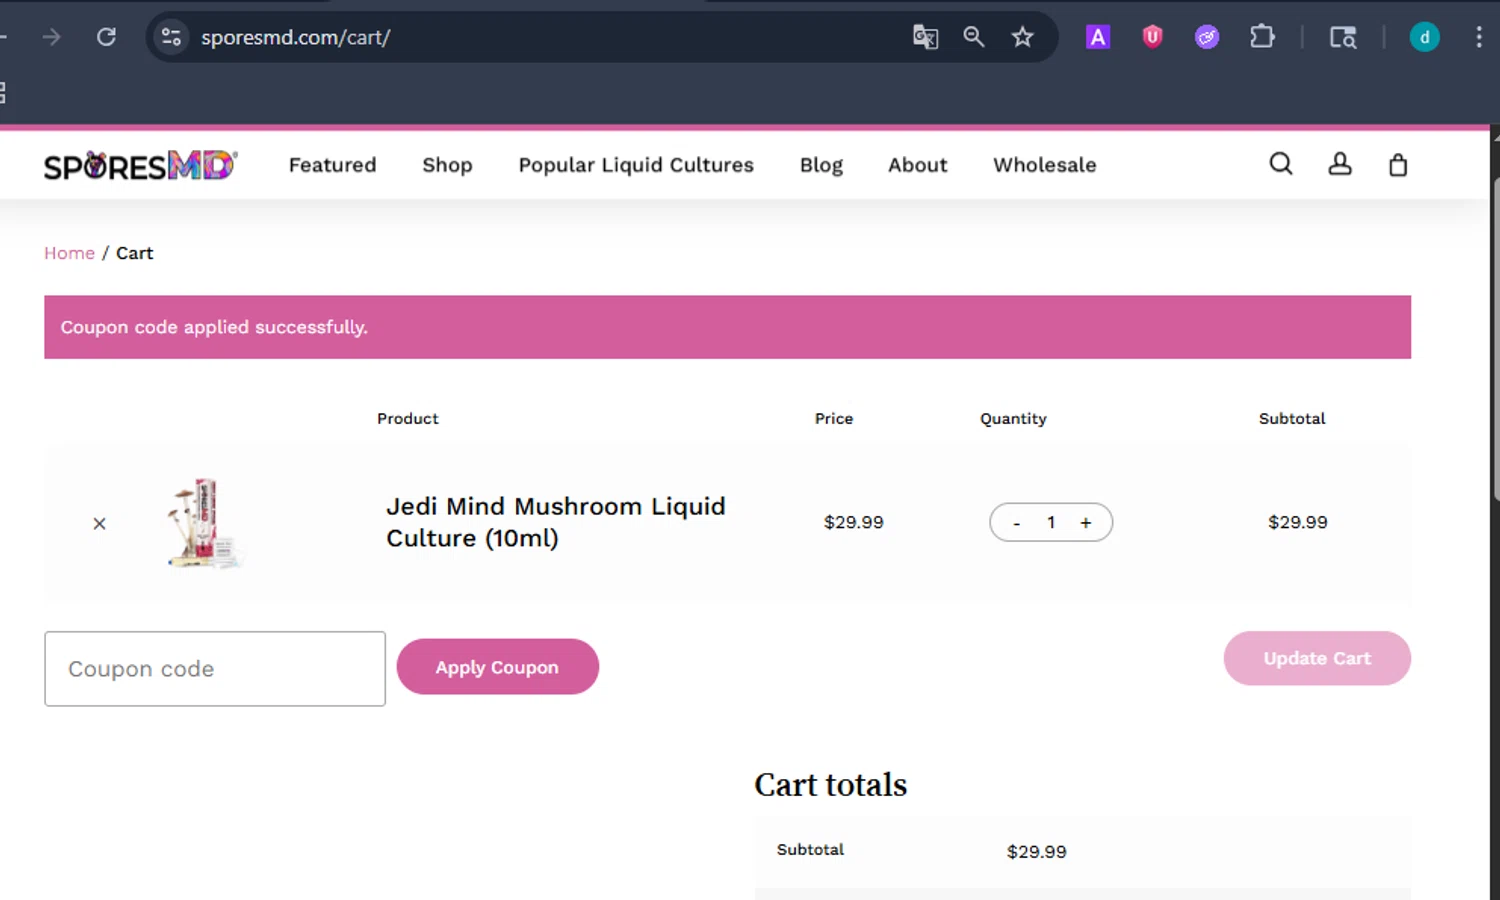1500x900 pixels.
Task: Click the Apply Coupon button
Action: click(x=497, y=667)
